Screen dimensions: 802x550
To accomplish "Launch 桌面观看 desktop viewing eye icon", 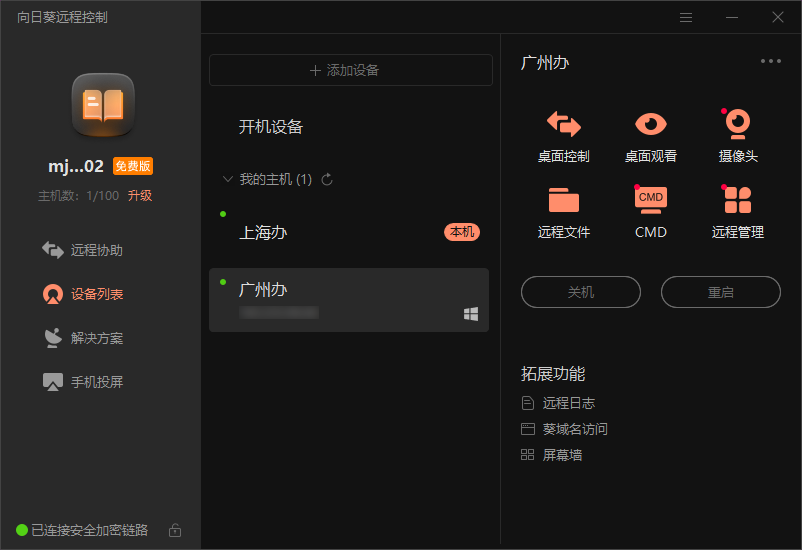I will coord(650,135).
